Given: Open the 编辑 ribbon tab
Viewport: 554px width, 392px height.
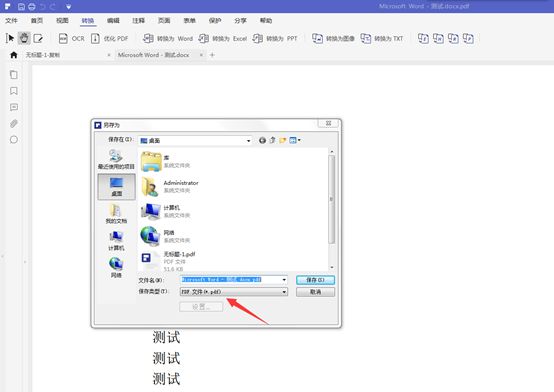Looking at the screenshot, I should (x=113, y=21).
